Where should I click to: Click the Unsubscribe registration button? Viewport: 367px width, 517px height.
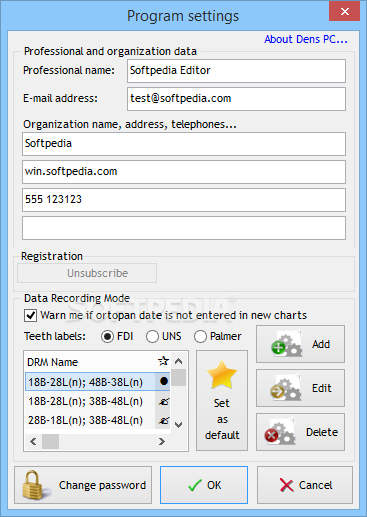87,273
